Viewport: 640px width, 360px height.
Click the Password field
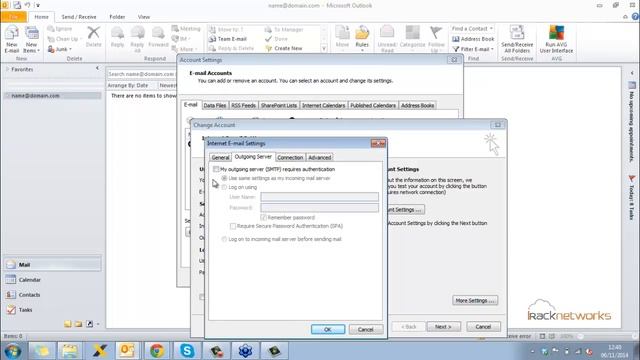pyautogui.click(x=320, y=208)
